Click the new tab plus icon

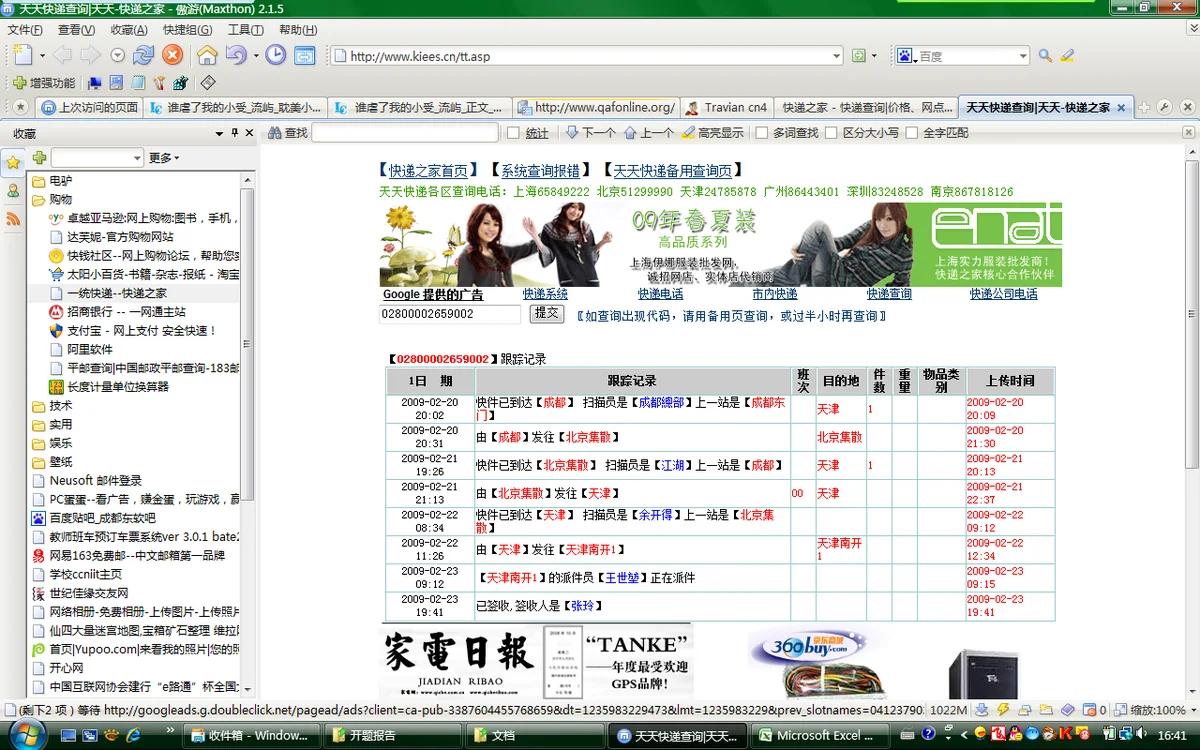1143,107
